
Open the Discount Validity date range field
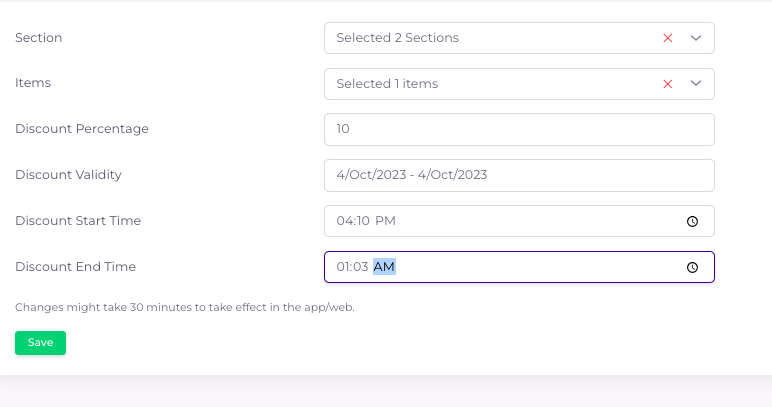click(x=519, y=175)
